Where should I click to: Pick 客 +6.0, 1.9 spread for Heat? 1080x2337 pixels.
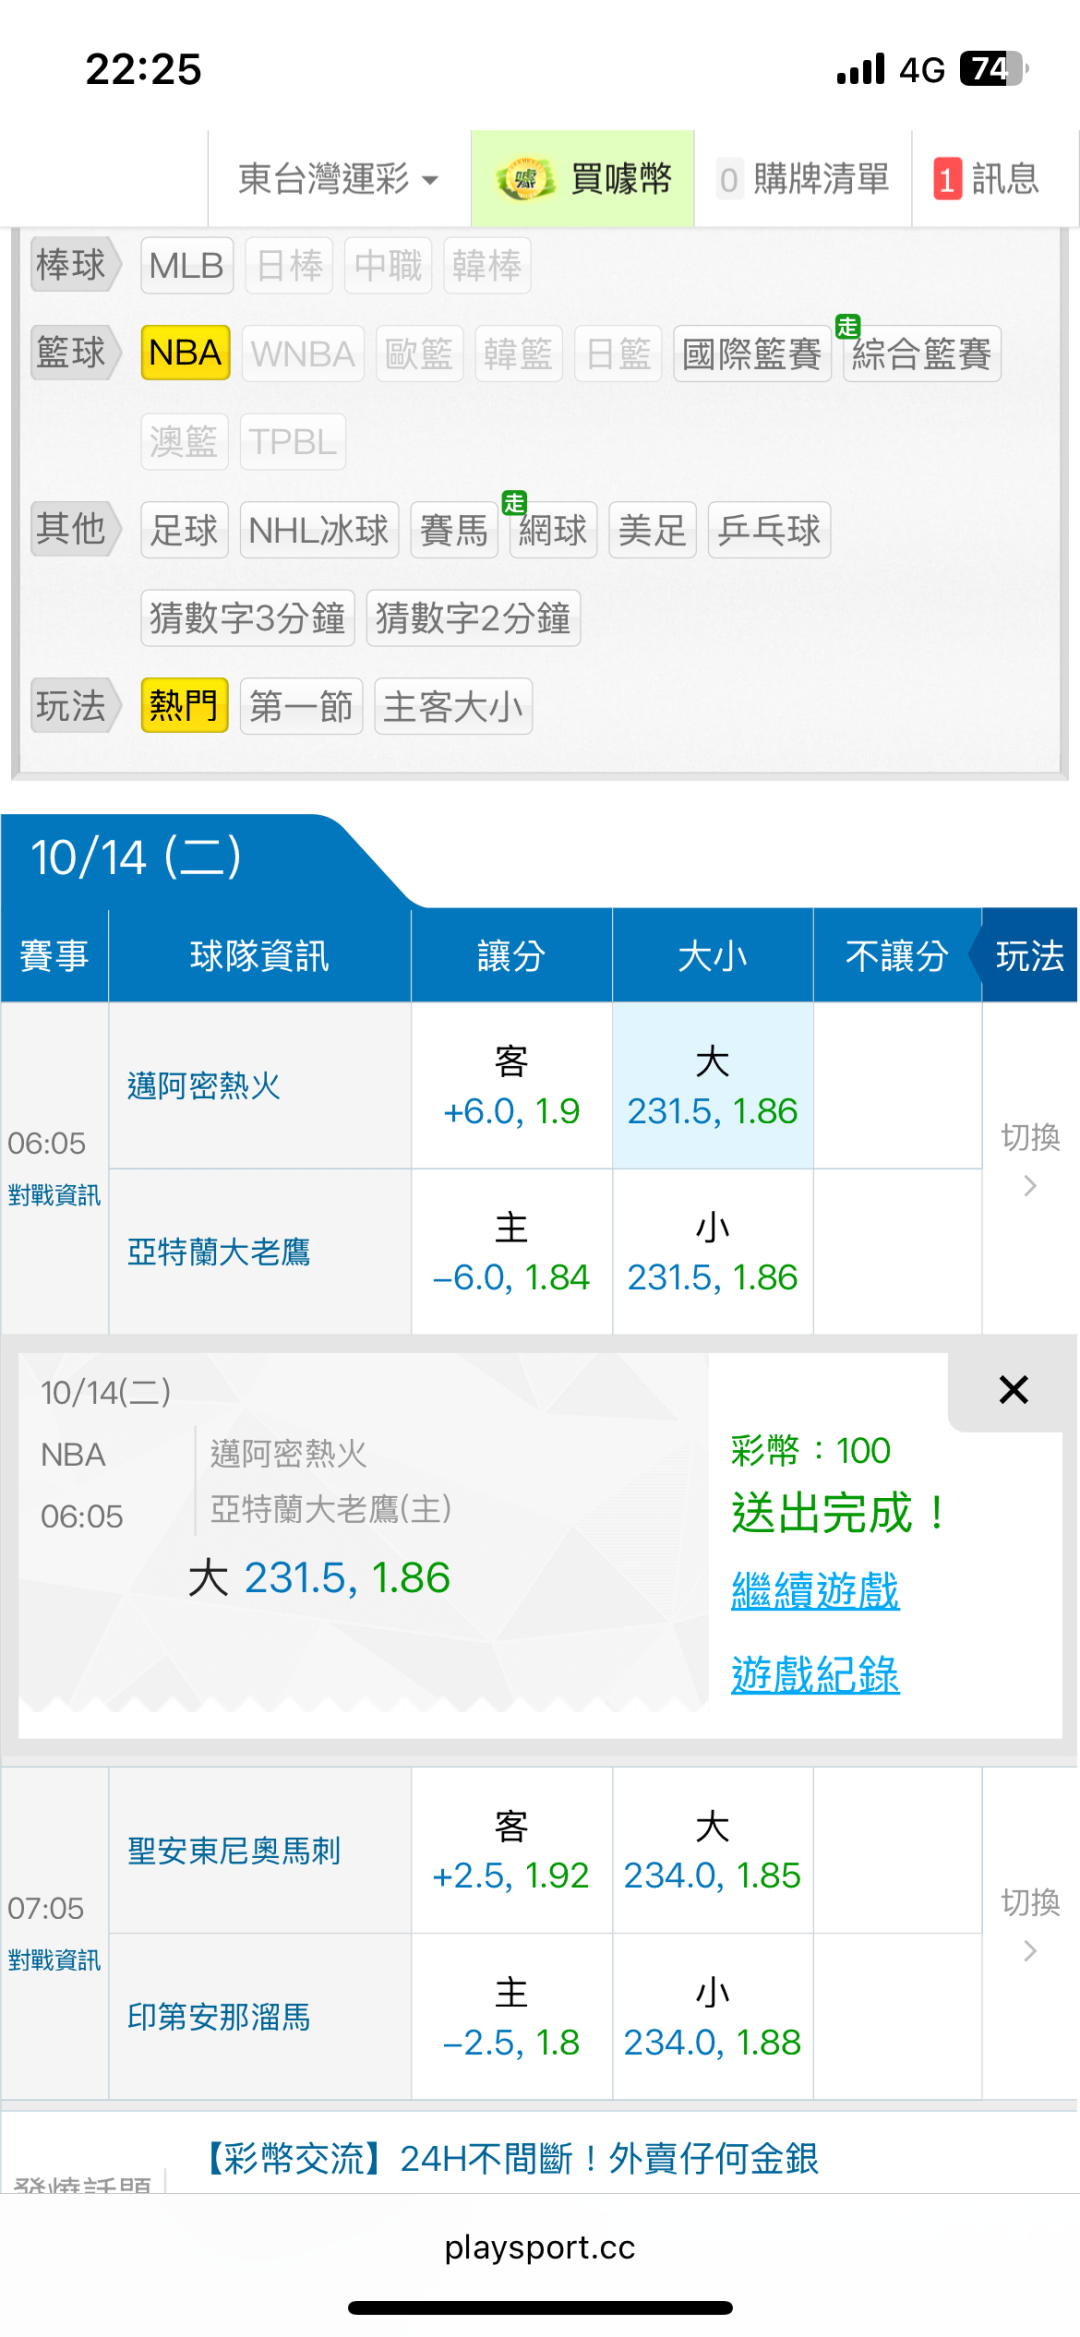[x=512, y=1086]
